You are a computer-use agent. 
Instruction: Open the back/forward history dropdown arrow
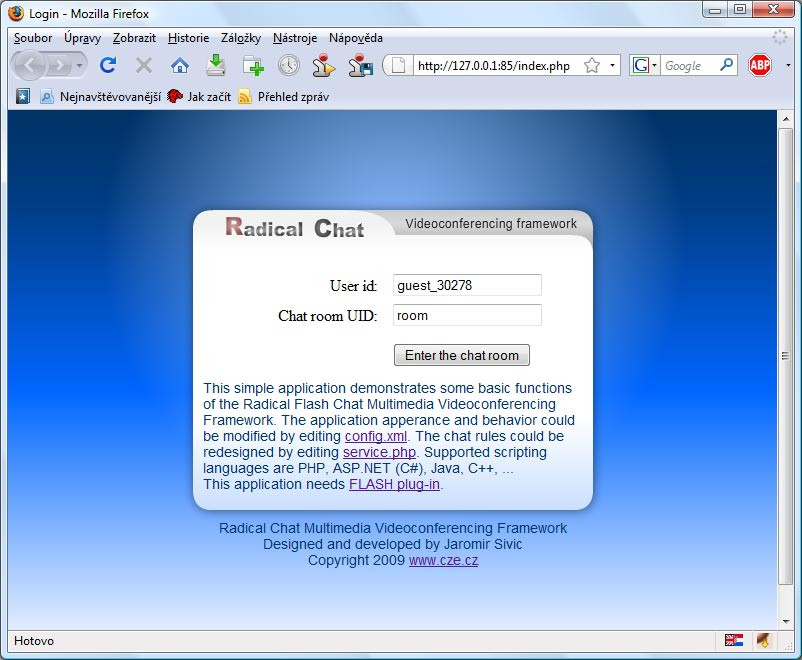(79, 65)
